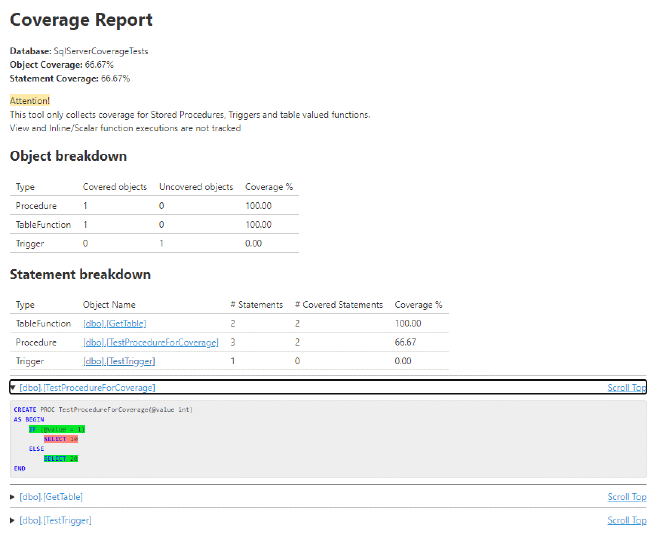This screenshot has width=660, height=543.
Task: Click the green highlighted SELECT 20 statement
Action: [61, 458]
